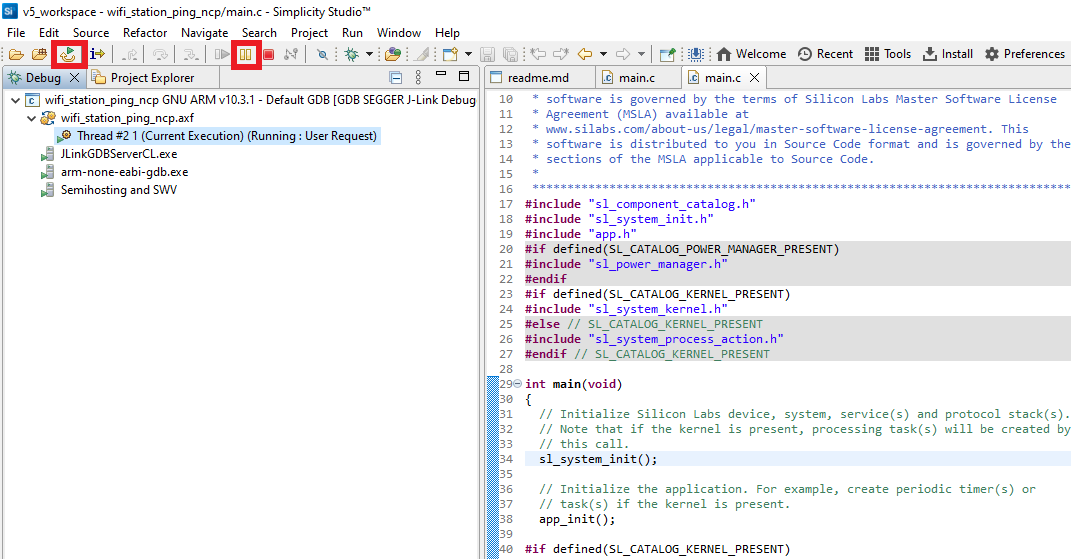Image resolution: width=1071 pixels, height=559 pixels.
Task: Collapse the main function fold marker at line 29
Action: click(516, 384)
